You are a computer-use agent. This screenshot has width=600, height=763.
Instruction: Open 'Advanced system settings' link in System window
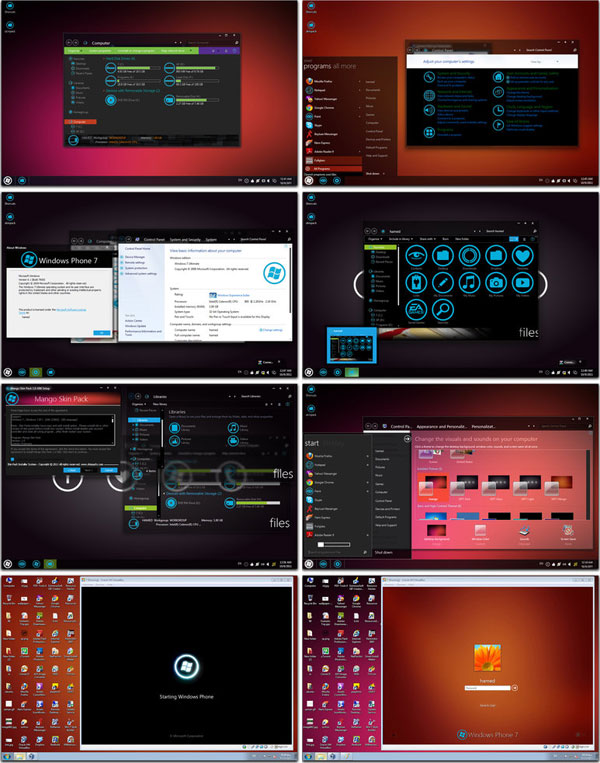tap(141, 273)
